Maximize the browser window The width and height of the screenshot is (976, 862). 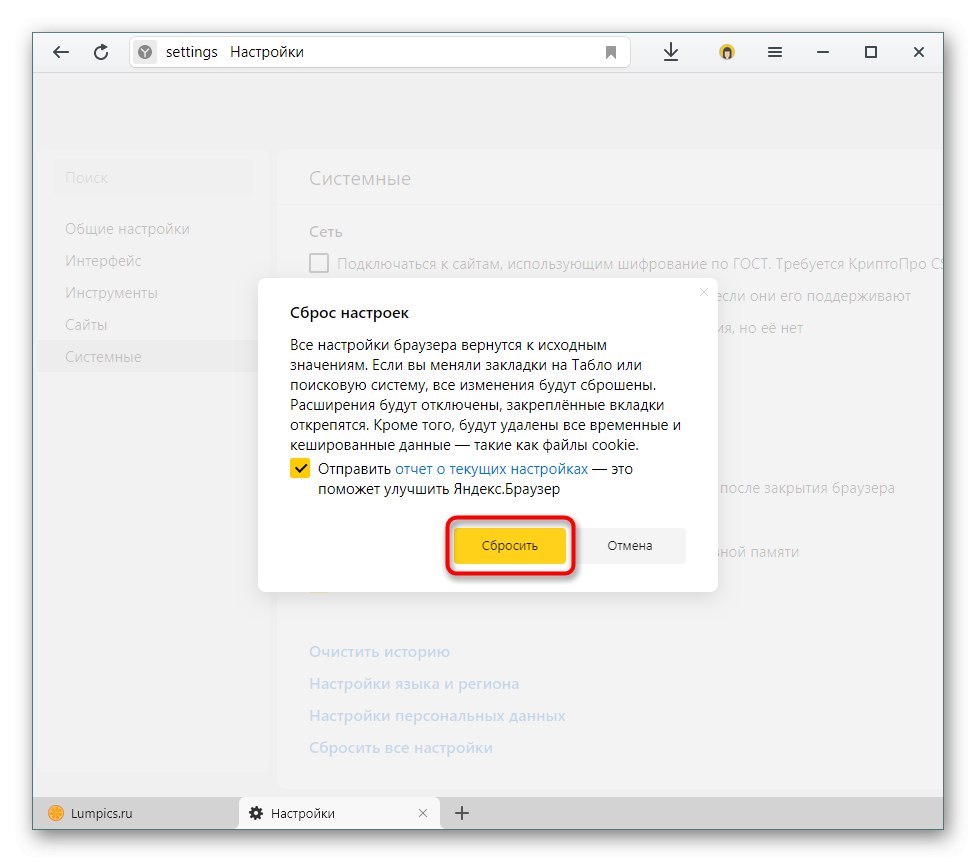tap(871, 52)
